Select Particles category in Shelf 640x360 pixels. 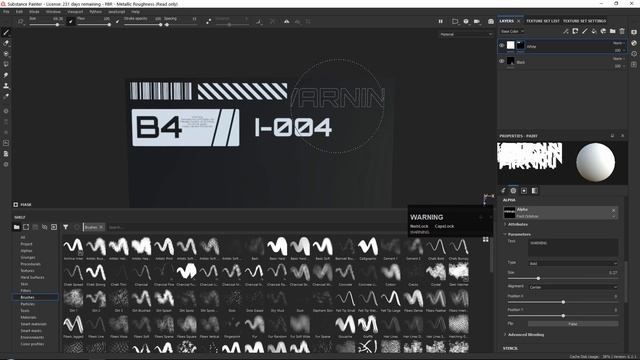pyautogui.click(x=28, y=304)
